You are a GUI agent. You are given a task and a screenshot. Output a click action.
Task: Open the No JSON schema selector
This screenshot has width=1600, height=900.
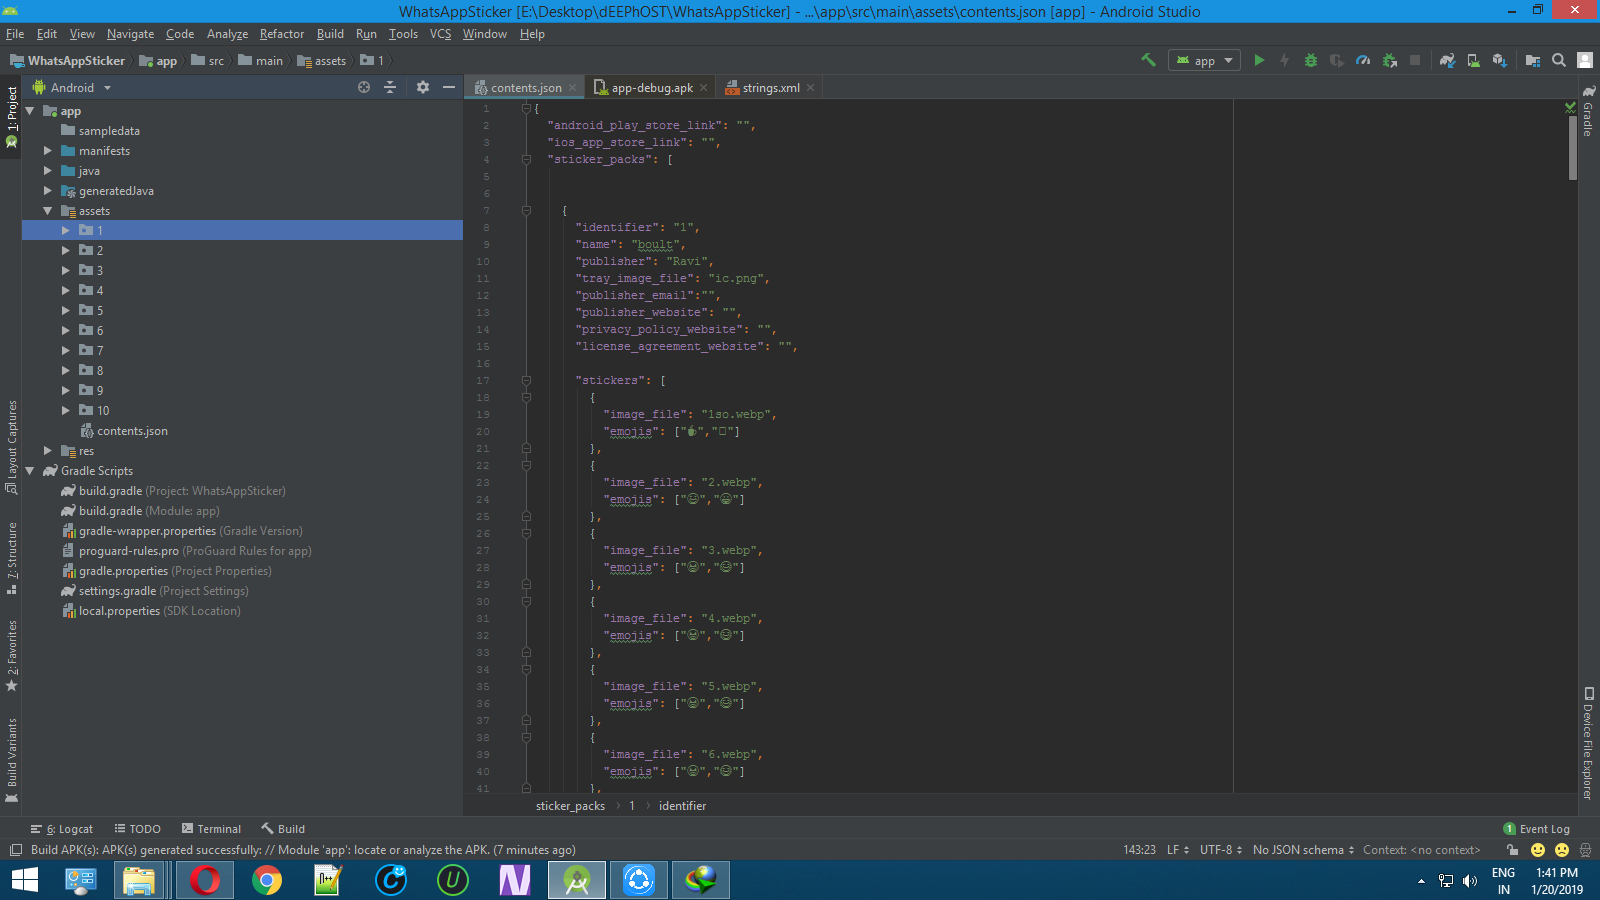click(1303, 850)
